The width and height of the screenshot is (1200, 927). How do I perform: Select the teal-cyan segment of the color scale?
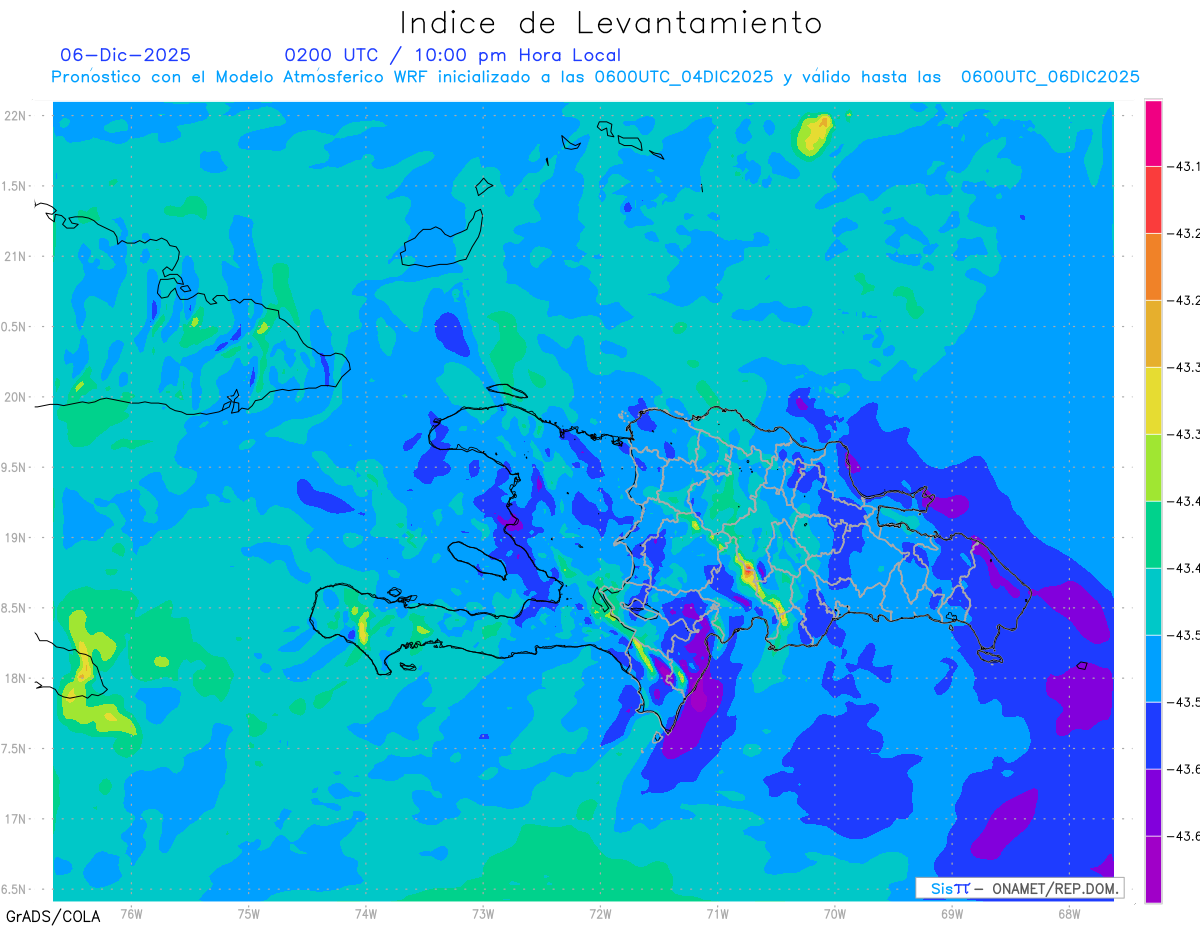click(1153, 602)
